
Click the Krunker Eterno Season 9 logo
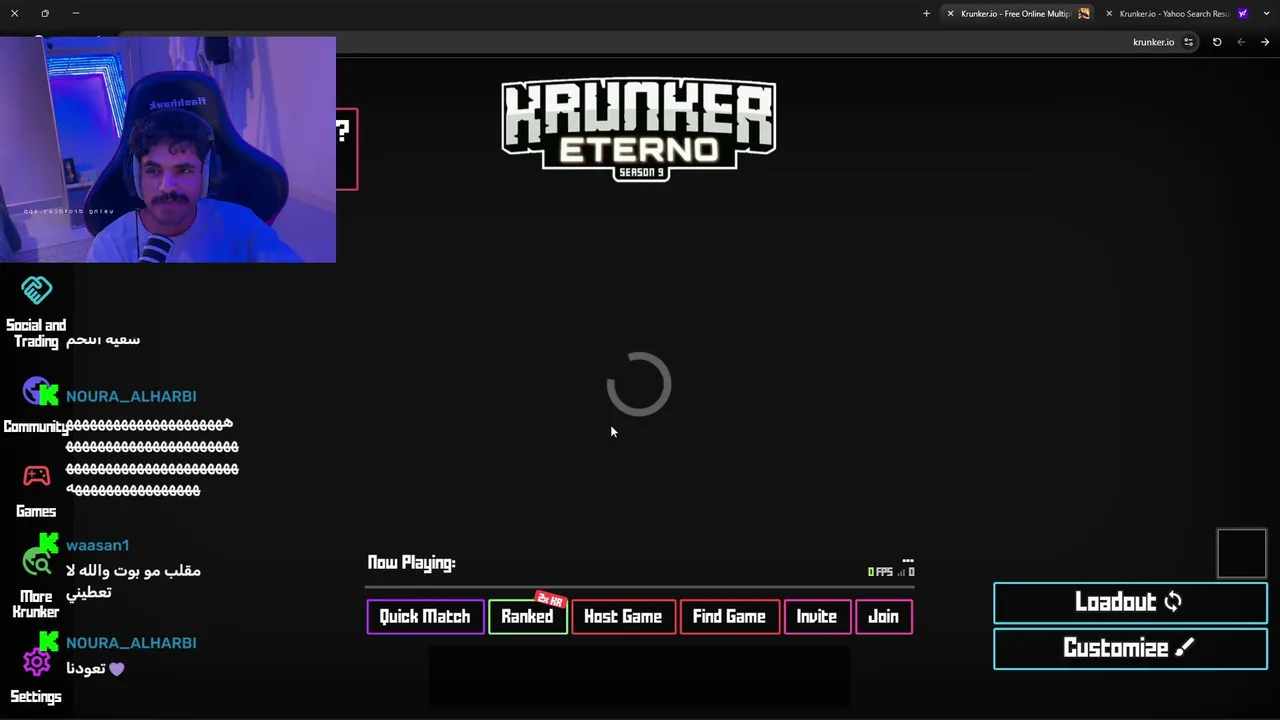pyautogui.click(x=639, y=130)
